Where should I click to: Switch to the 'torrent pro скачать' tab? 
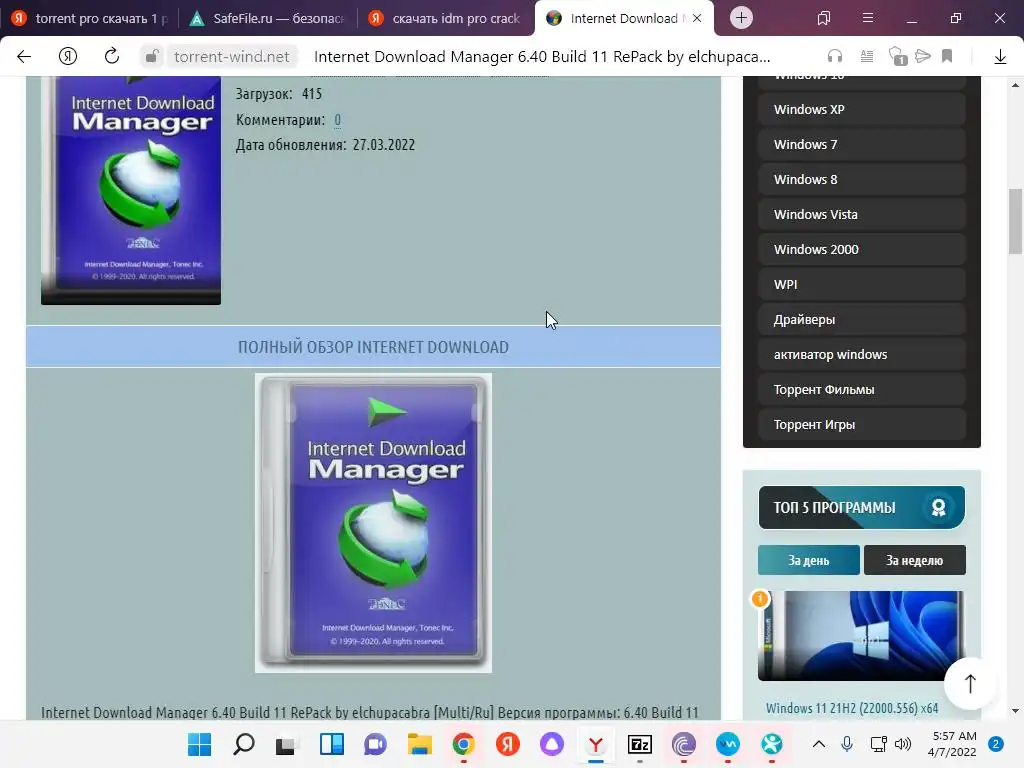(89, 18)
